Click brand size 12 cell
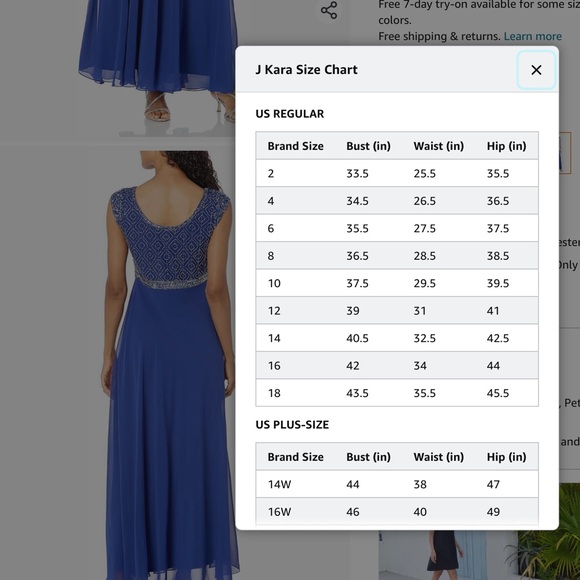Viewport: 580px width, 580px height. pos(274,311)
